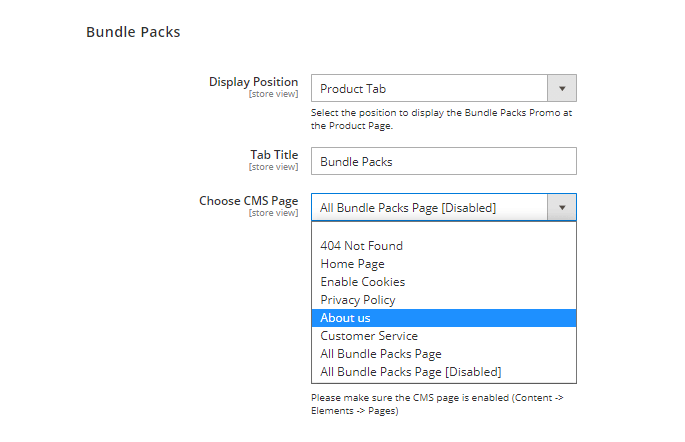Click the Display Position field label
The image size is (685, 442).
pos(253,82)
